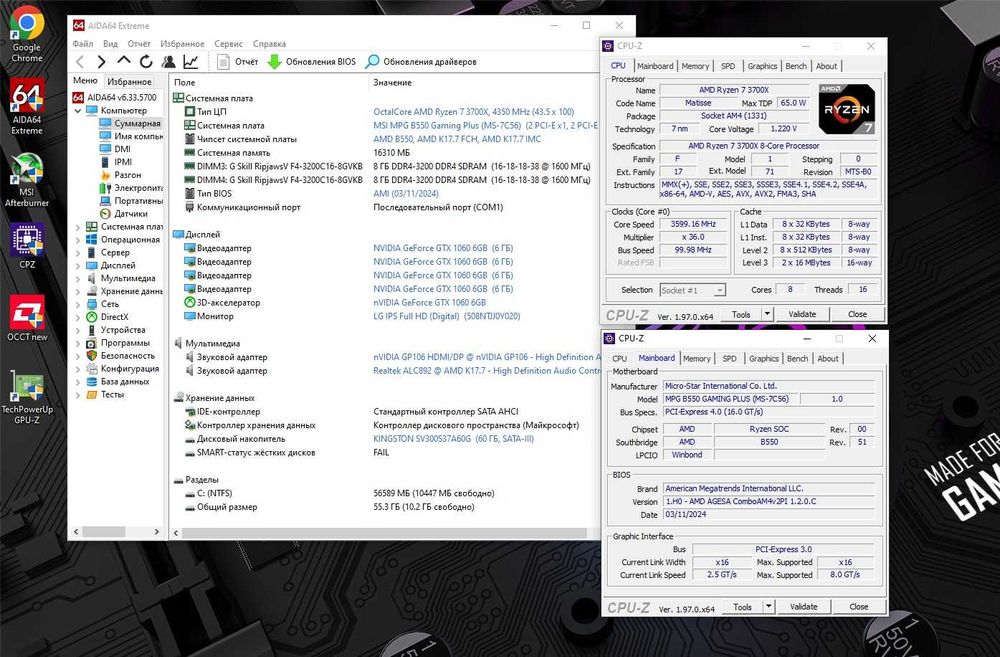This screenshot has height=657, width=1000.
Task: Open the Избранное menu
Action: [x=182, y=43]
